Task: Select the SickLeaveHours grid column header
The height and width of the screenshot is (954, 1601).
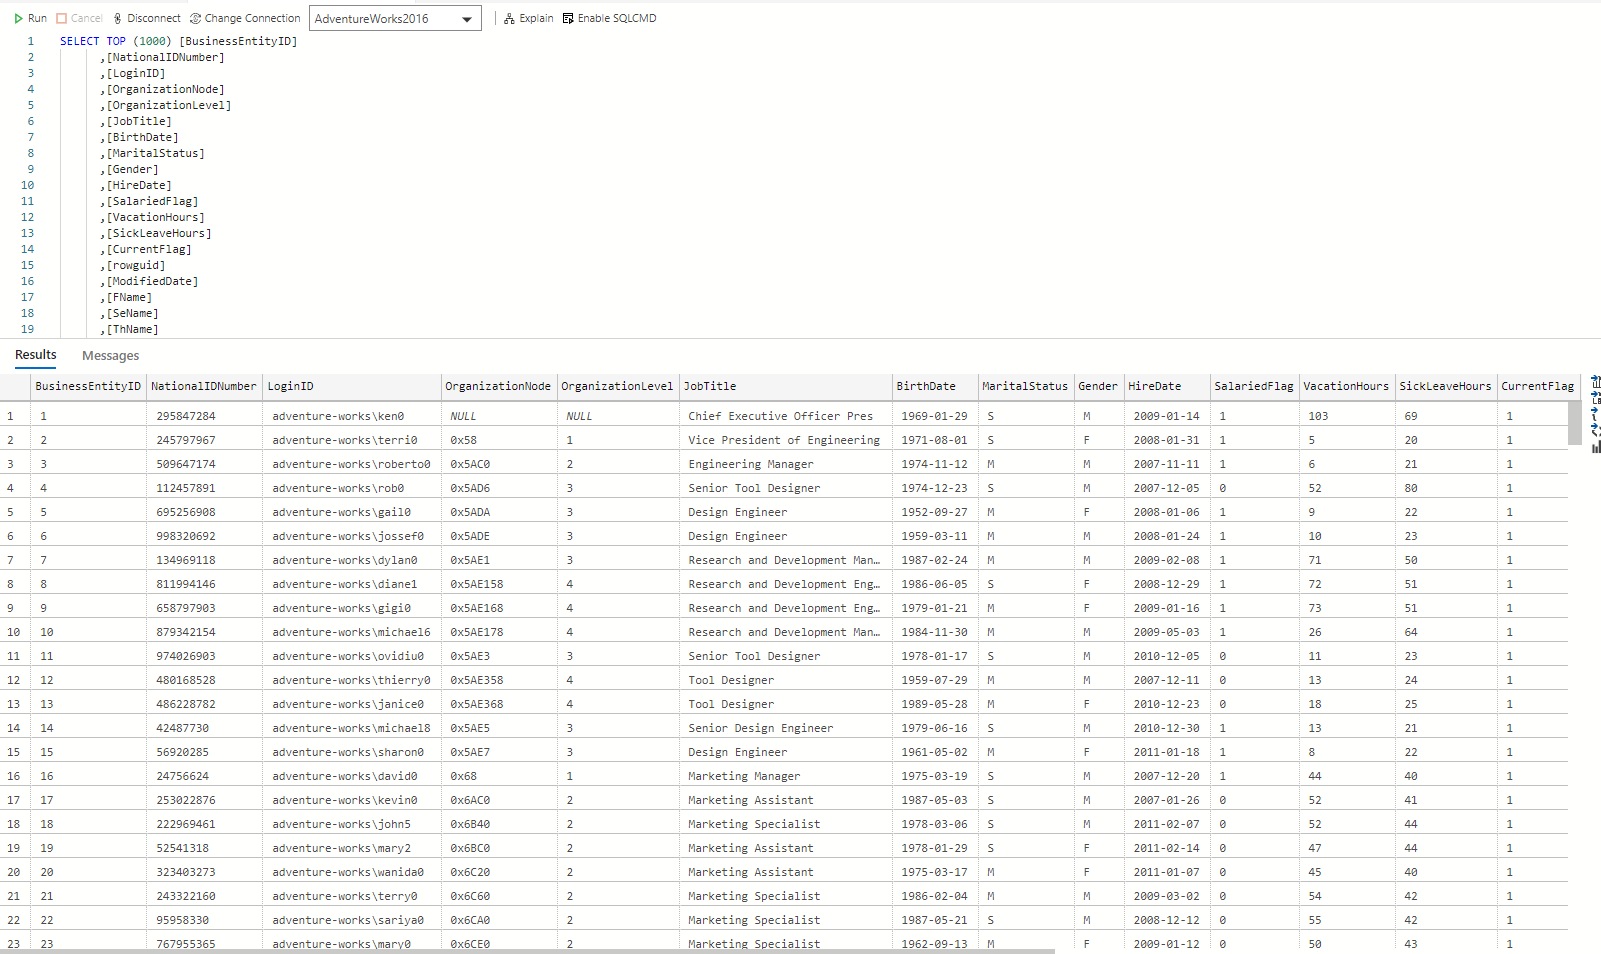Action: [x=1446, y=386]
